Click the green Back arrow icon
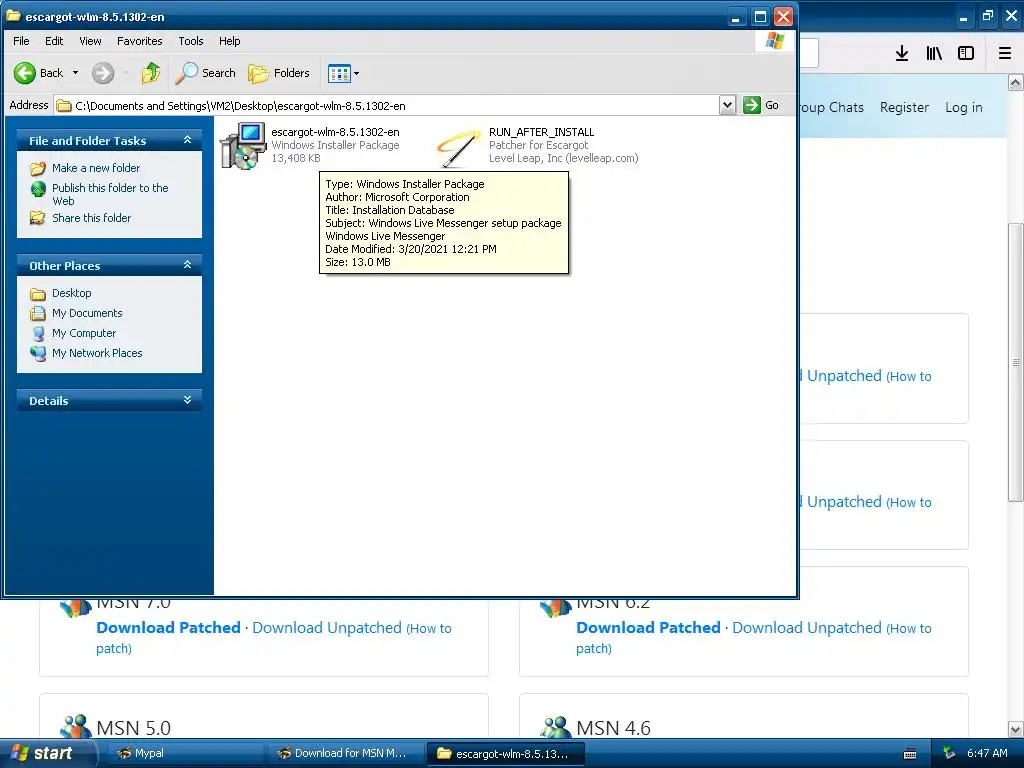The height and width of the screenshot is (768, 1024). pos(25,73)
